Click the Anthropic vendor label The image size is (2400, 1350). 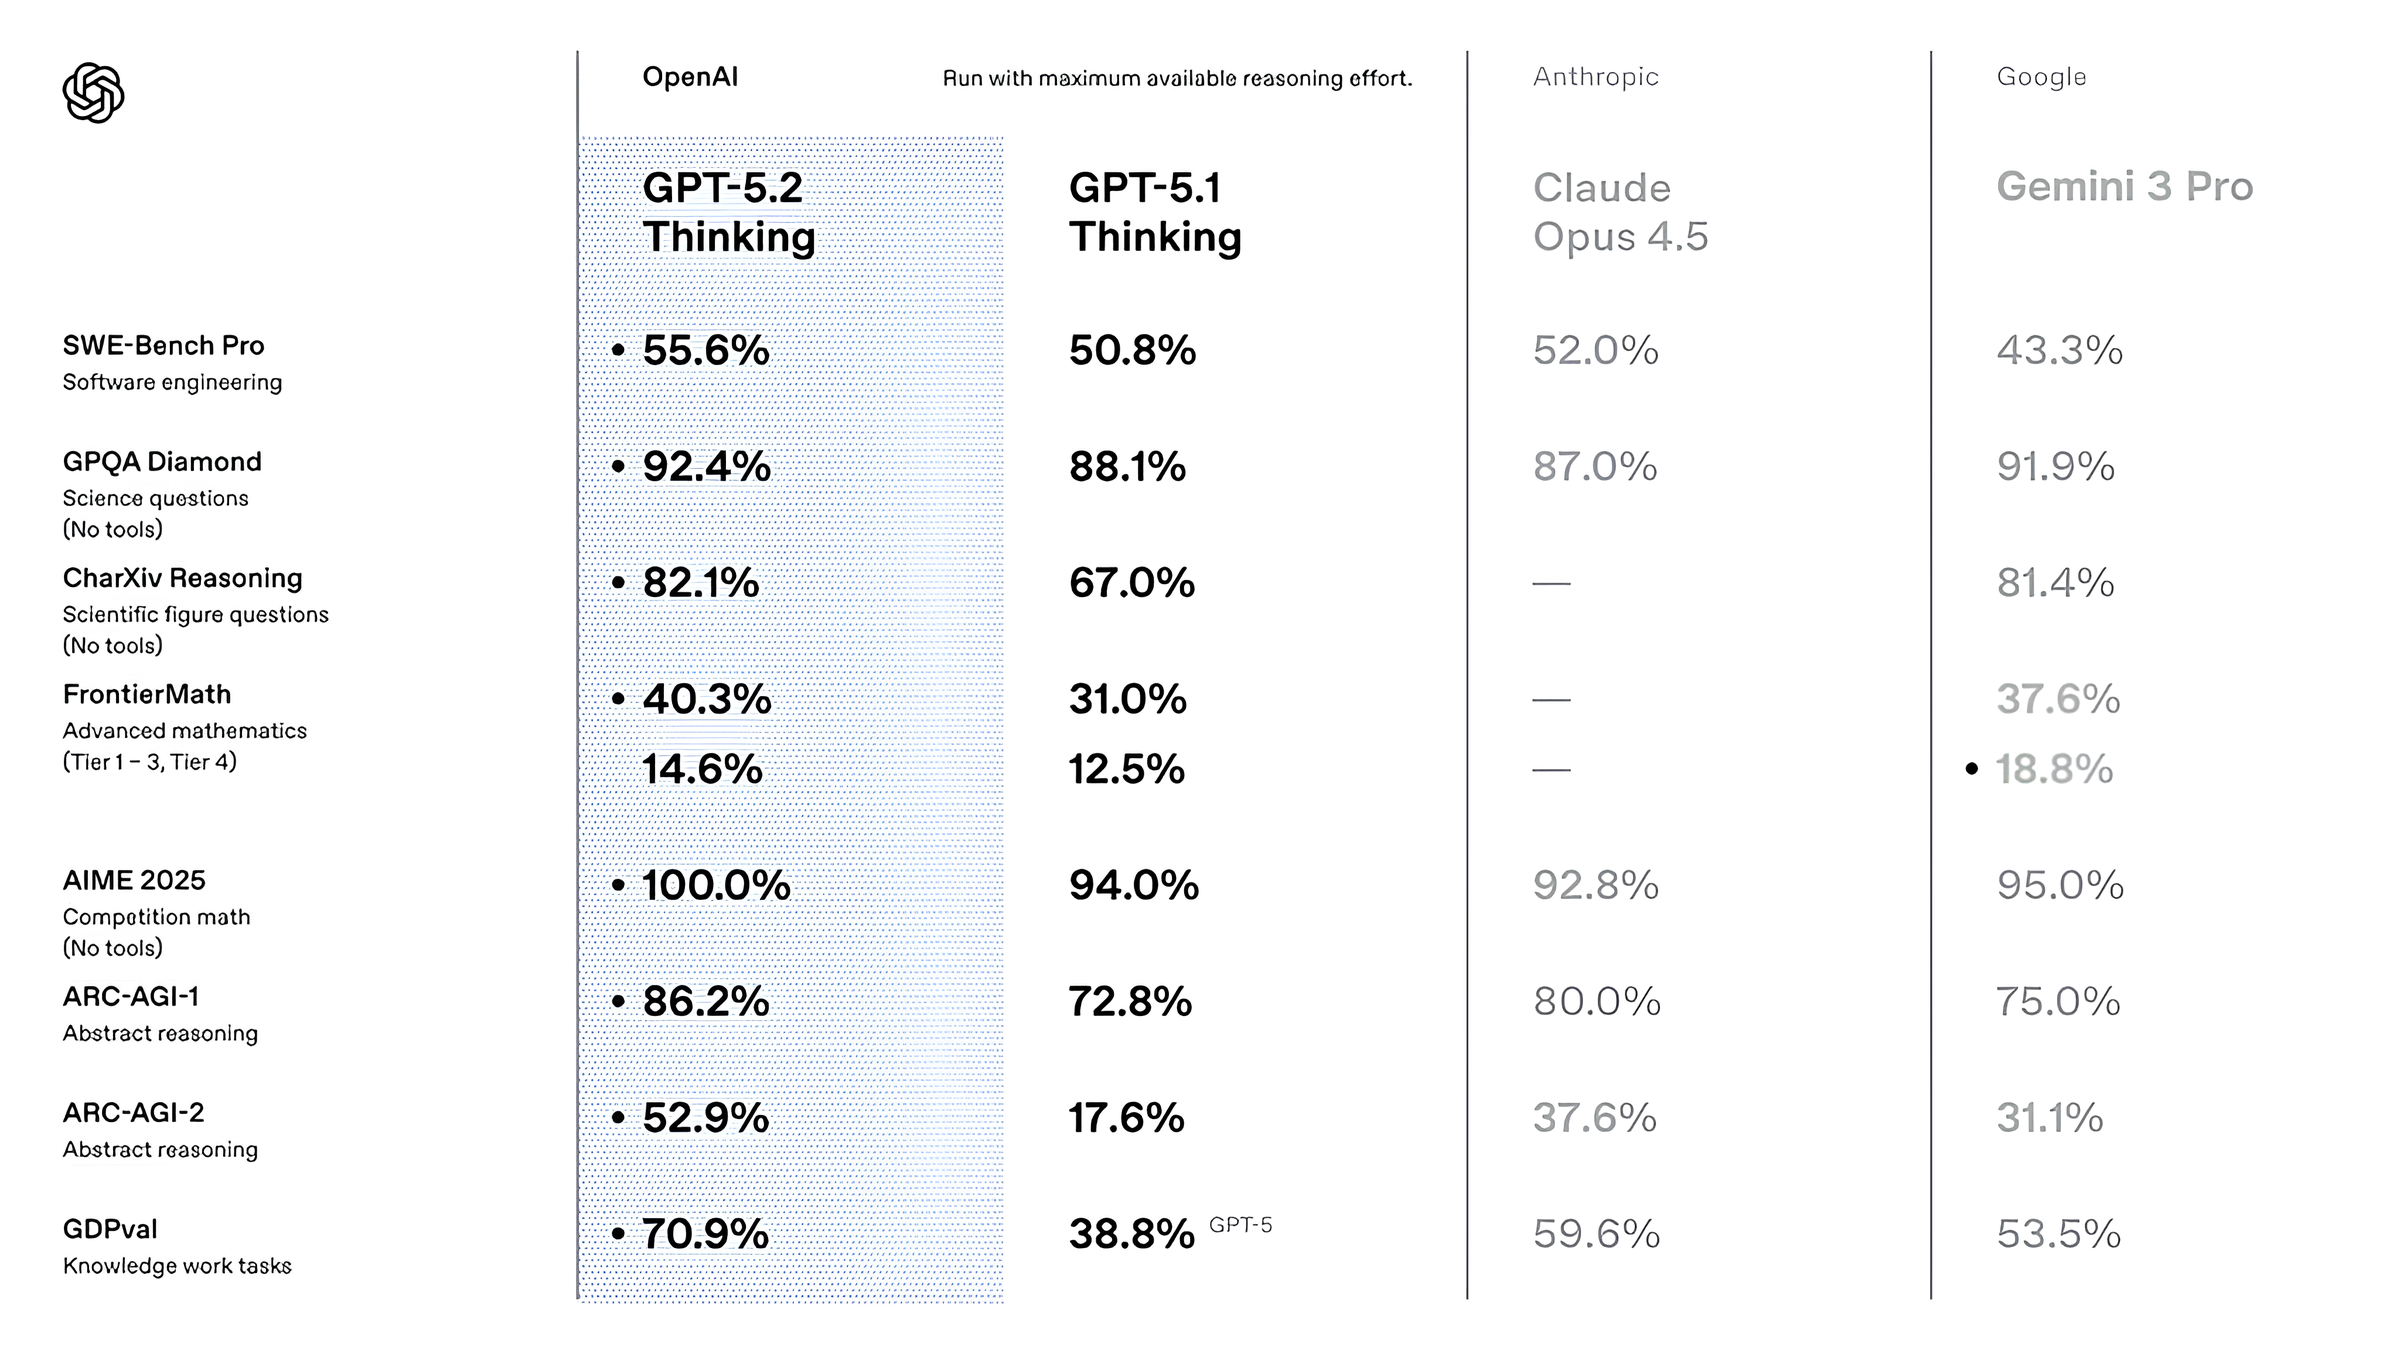coord(1595,77)
